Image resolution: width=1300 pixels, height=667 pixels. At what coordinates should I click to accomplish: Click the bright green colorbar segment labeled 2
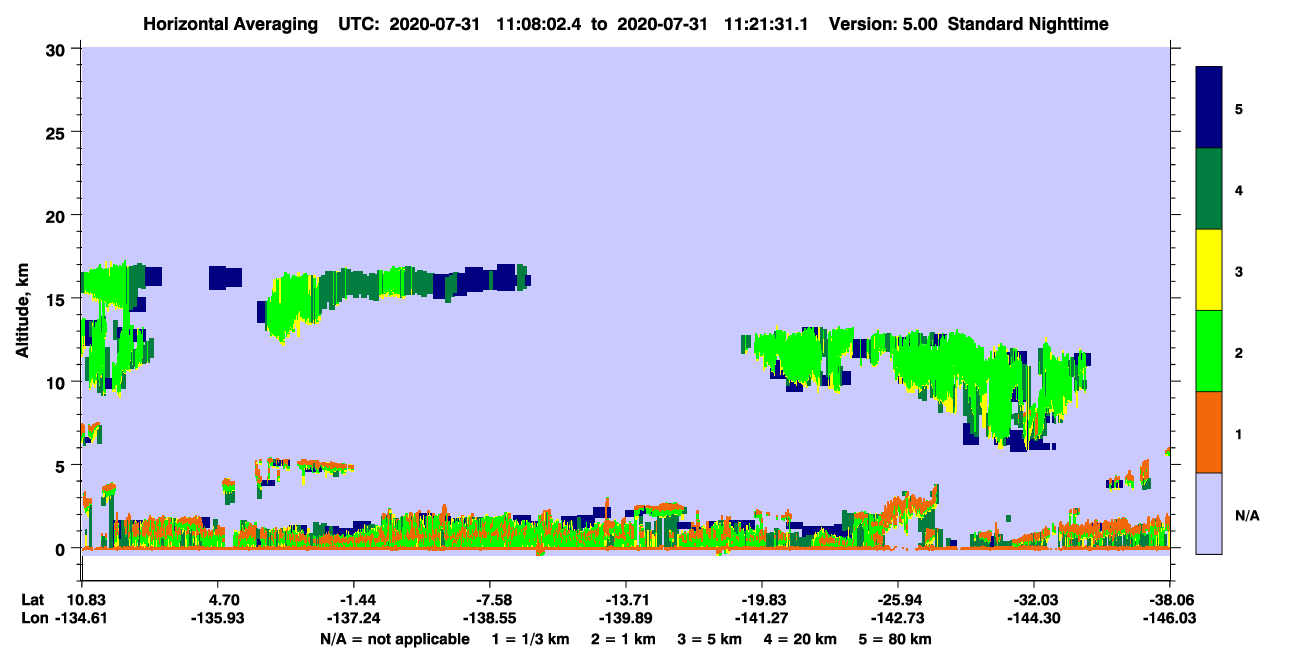click(1209, 350)
